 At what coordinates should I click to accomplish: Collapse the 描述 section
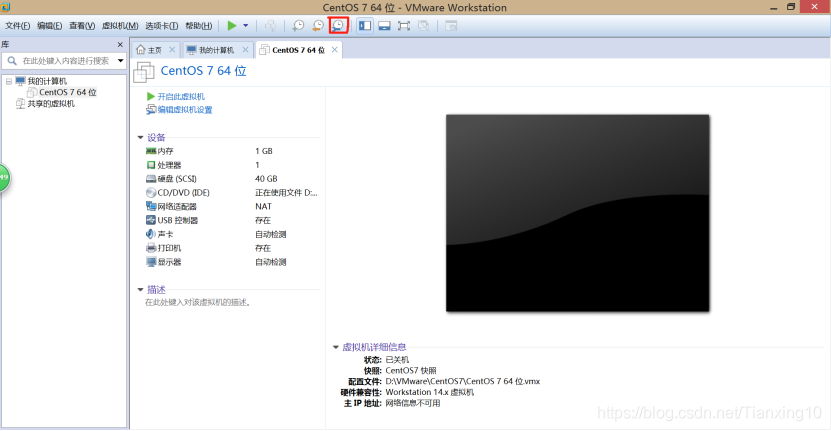(x=140, y=290)
